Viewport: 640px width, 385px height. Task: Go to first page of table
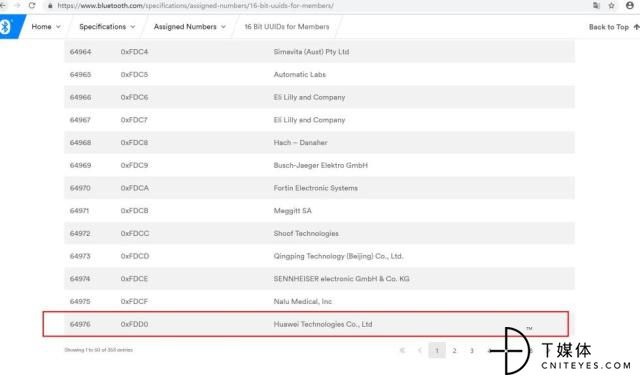coord(402,350)
